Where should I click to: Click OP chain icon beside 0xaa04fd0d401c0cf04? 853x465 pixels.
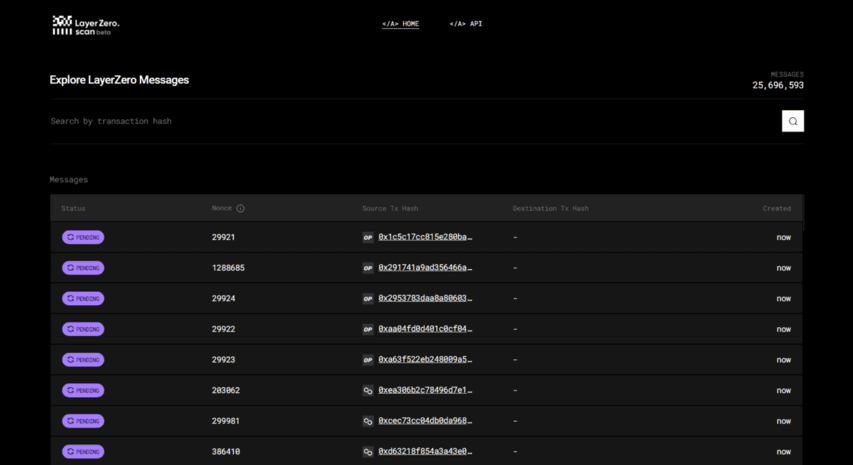click(368, 329)
